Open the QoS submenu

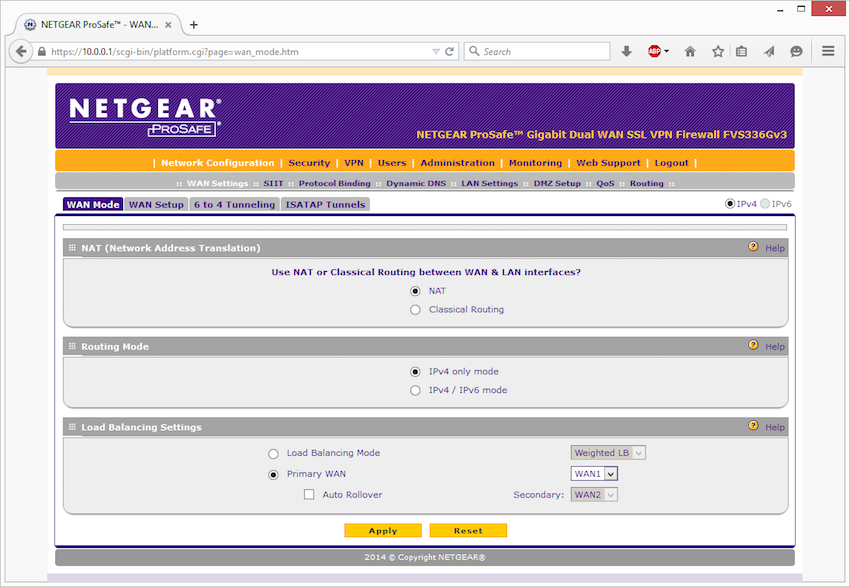[606, 183]
